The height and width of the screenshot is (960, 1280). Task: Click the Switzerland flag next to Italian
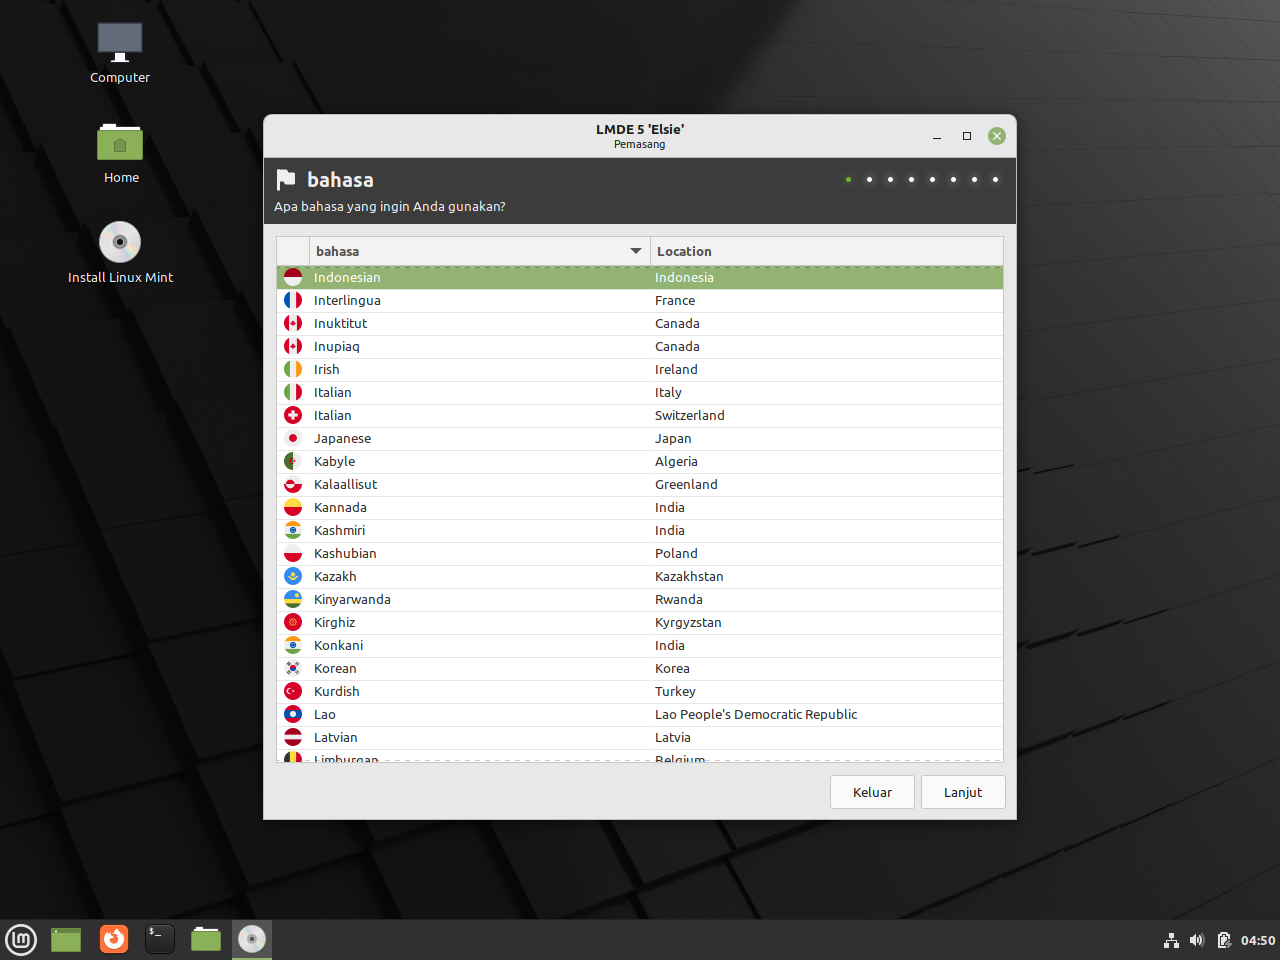click(293, 415)
